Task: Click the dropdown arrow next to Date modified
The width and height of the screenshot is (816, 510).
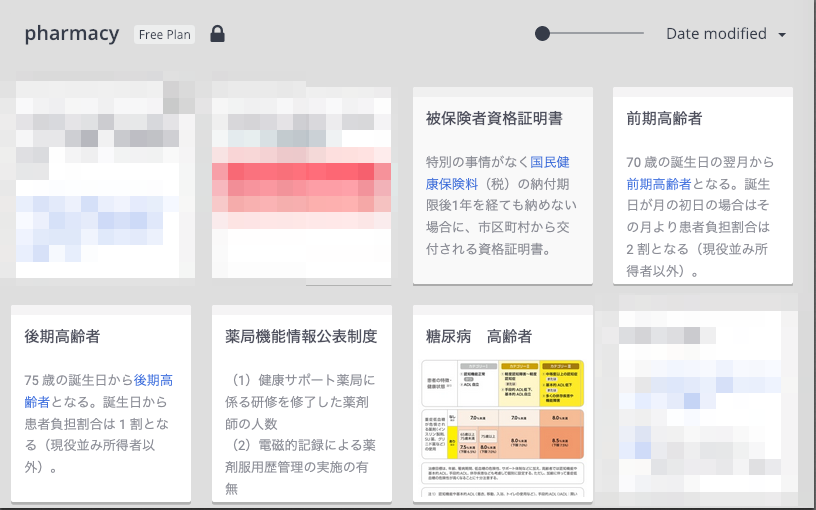Action: [782, 35]
